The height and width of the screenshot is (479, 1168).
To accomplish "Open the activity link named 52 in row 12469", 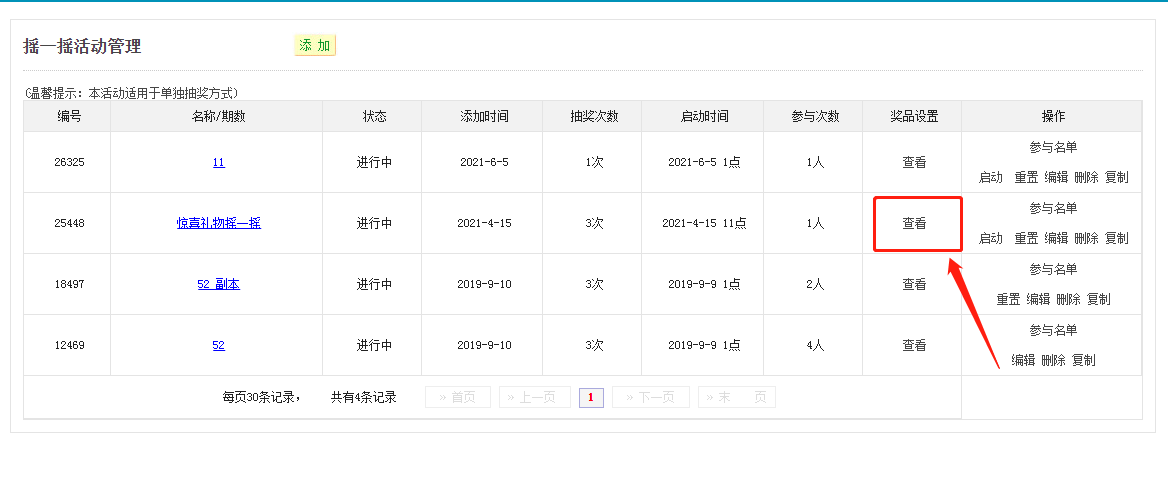I will 218,346.
